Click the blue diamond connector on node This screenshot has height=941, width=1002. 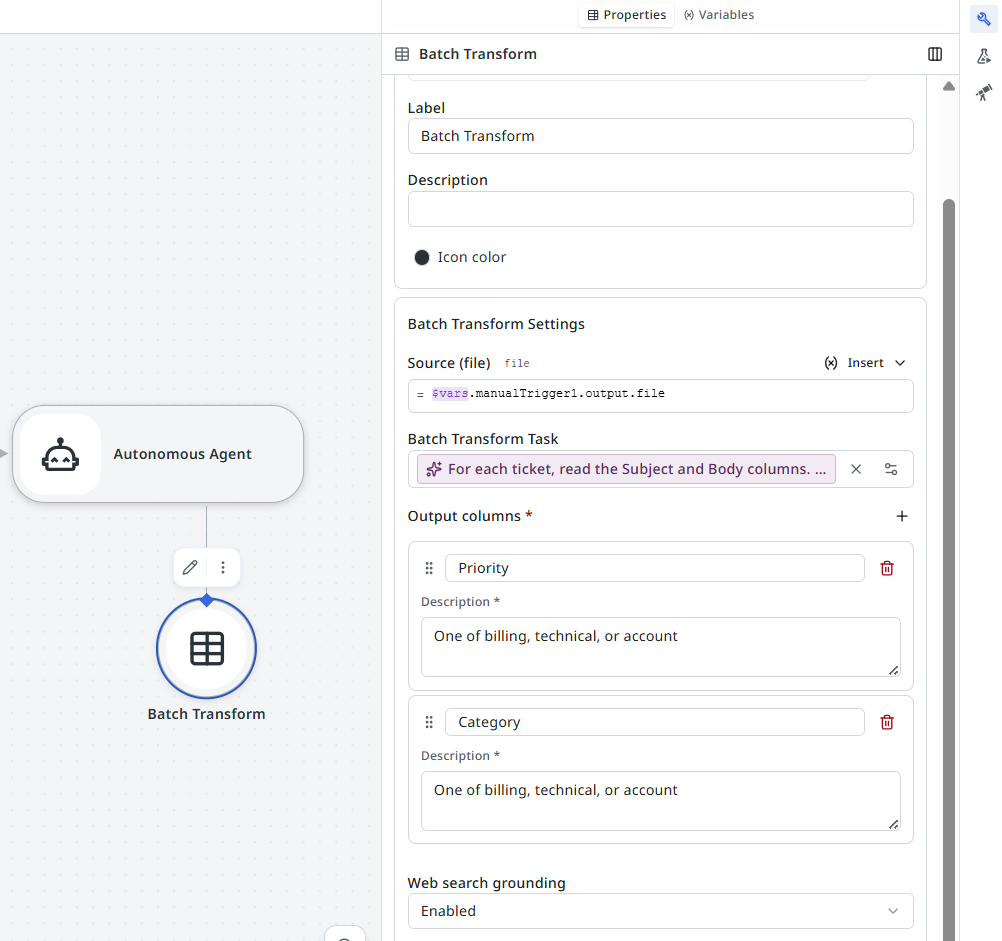[206, 600]
